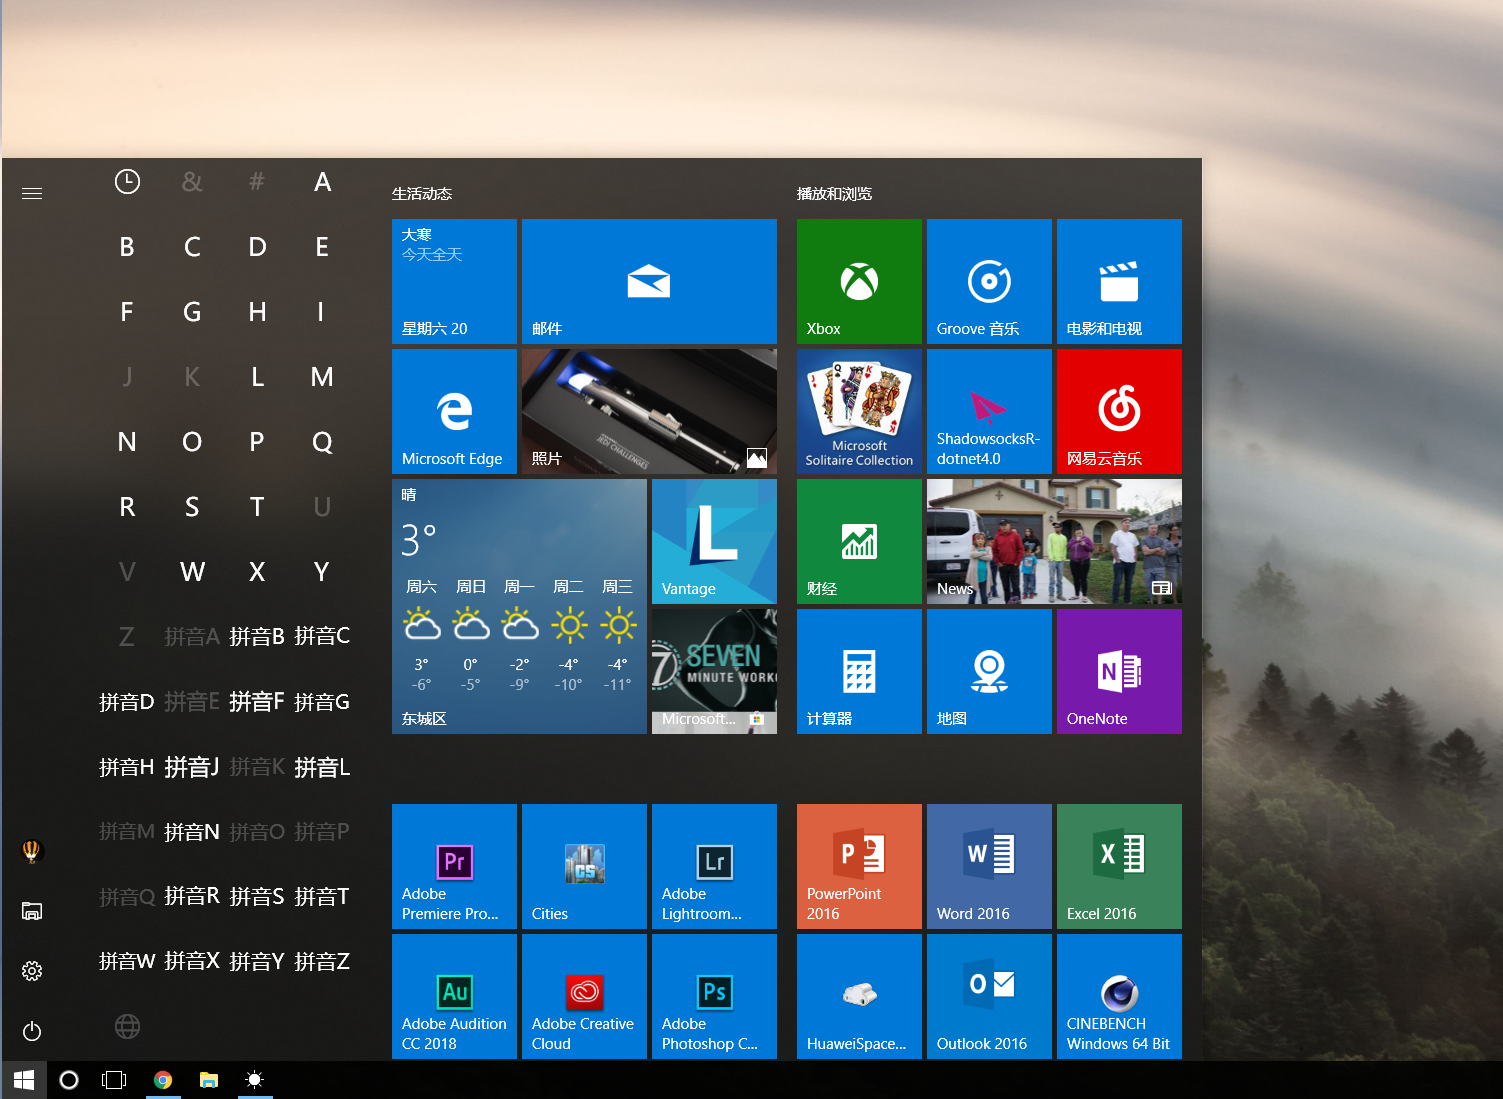
Task: Open the News tile with family photo
Action: [1054, 541]
